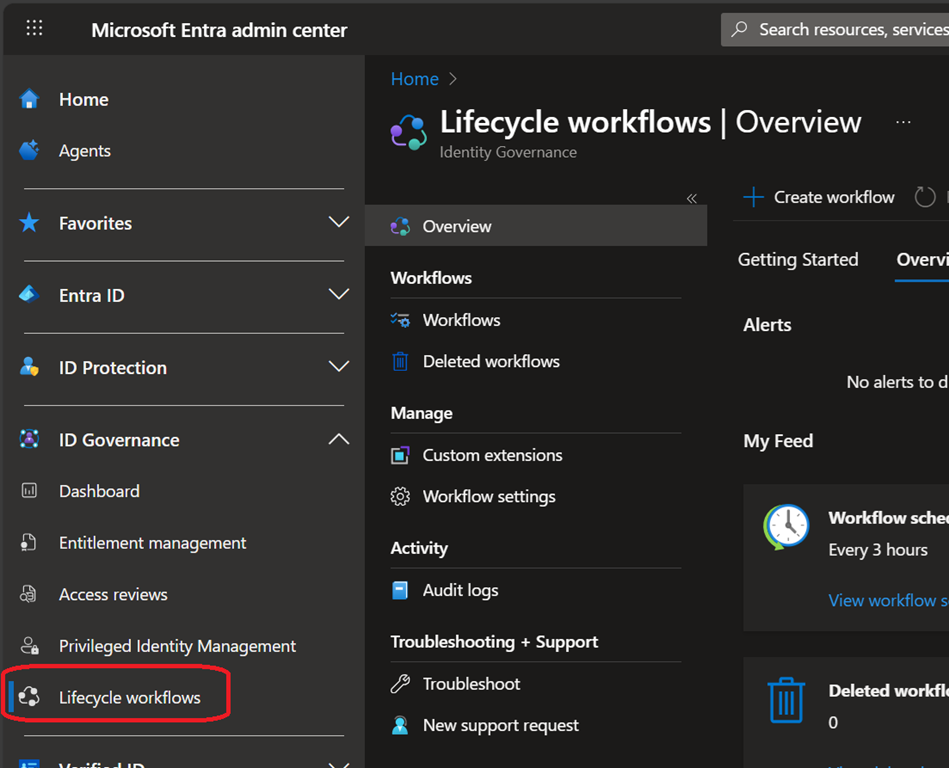Click the Create workflow button

click(x=819, y=198)
